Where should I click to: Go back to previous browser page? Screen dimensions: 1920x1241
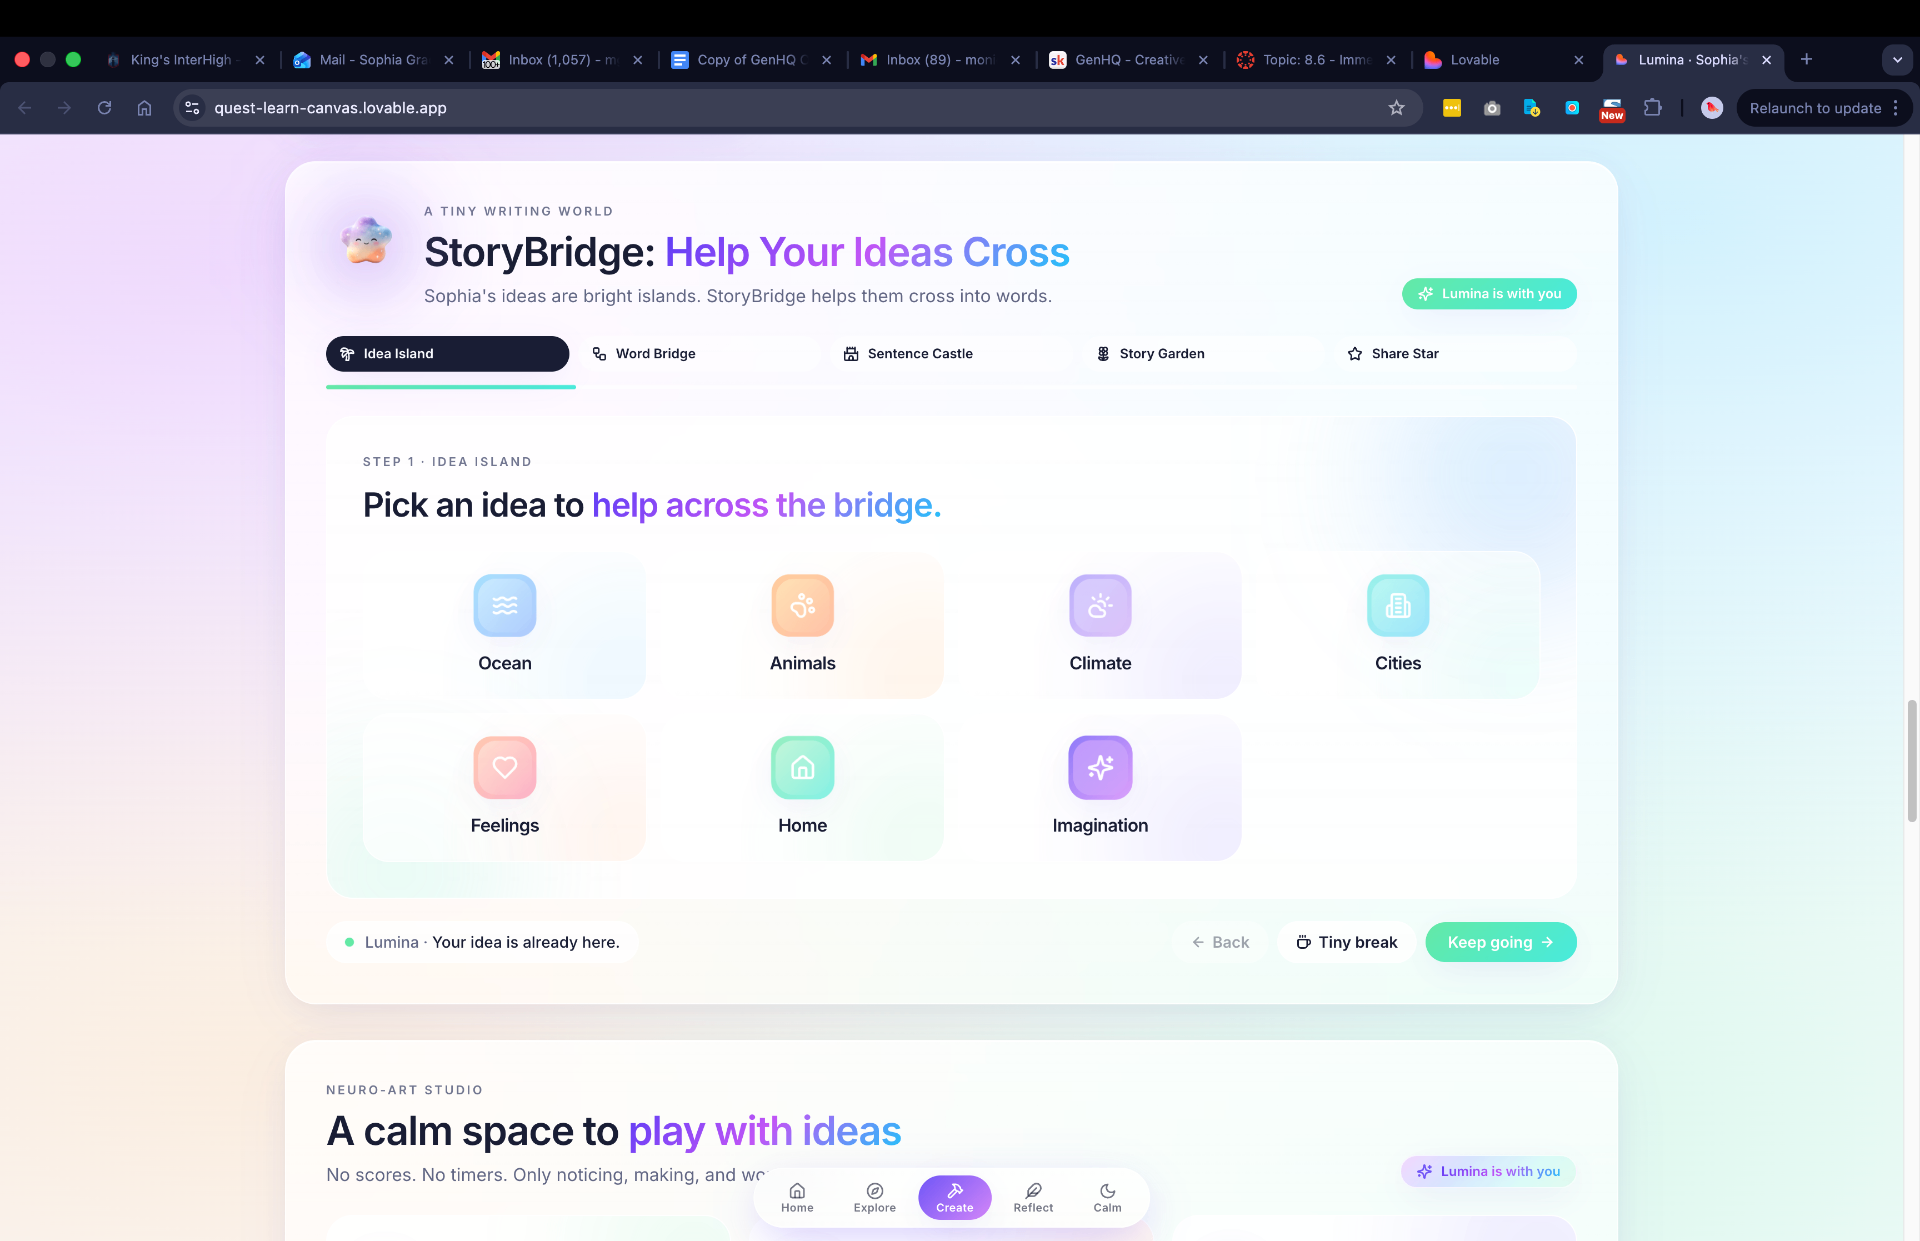(x=25, y=108)
